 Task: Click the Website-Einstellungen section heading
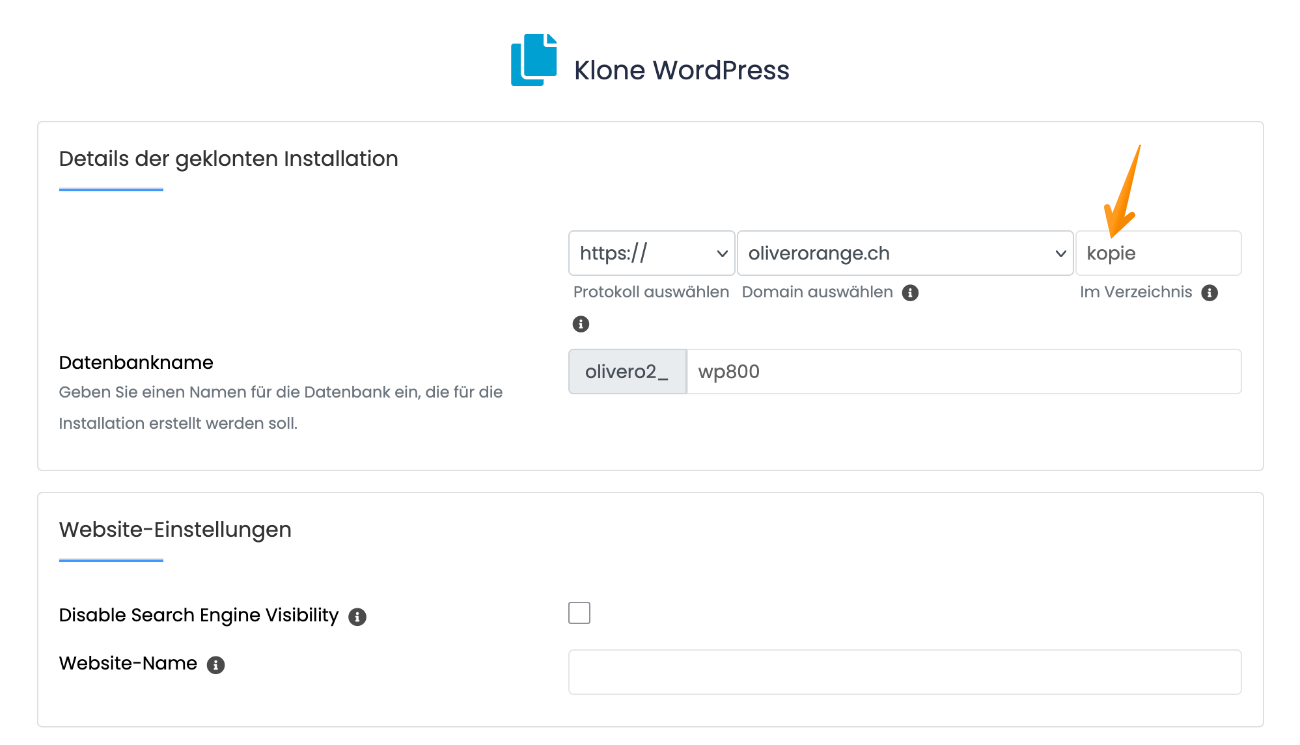coord(175,530)
